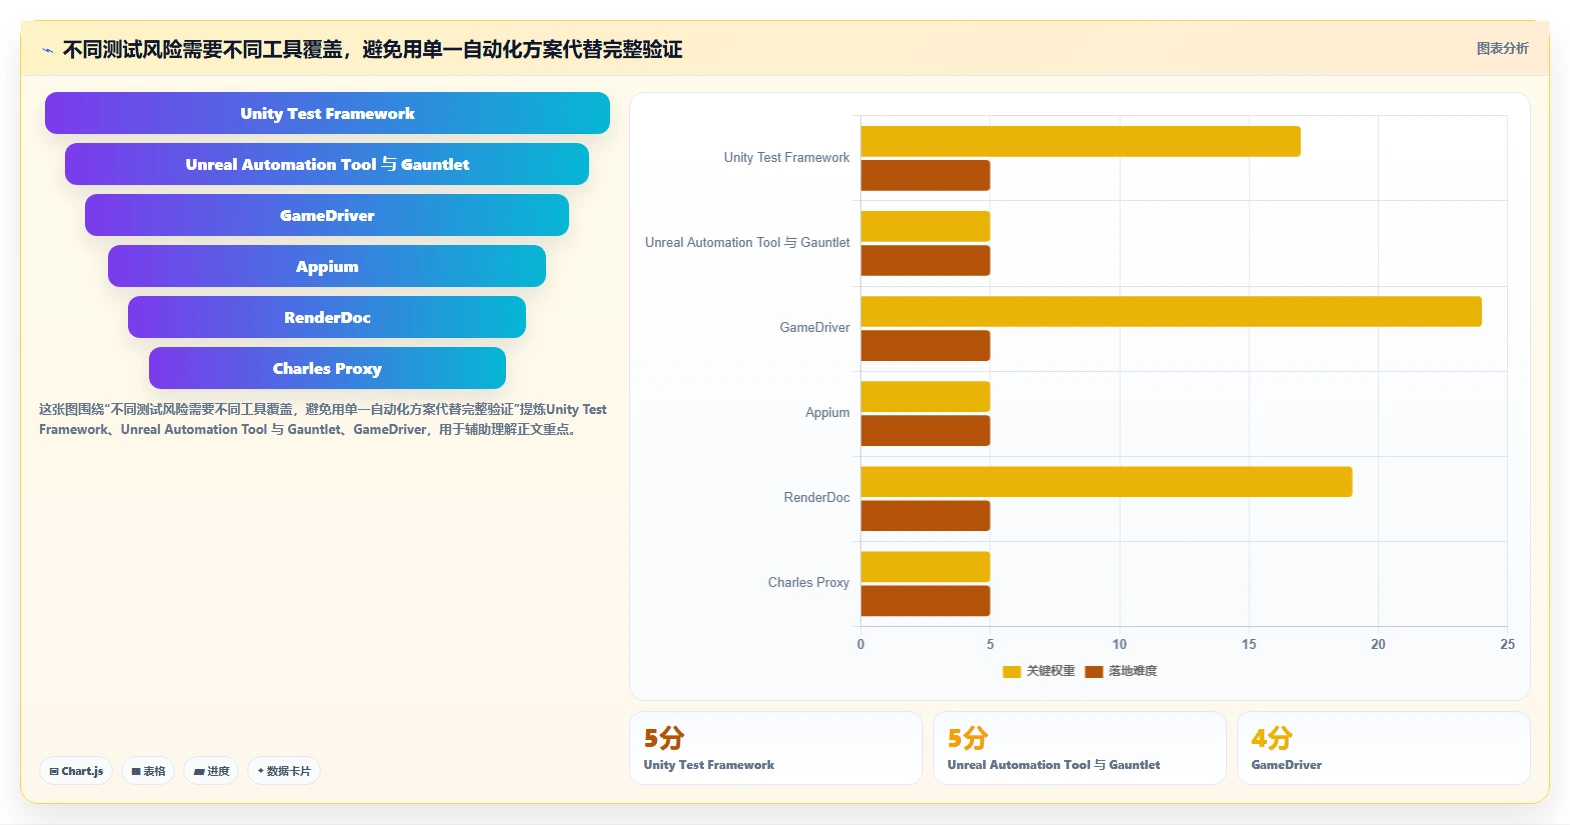Click the 4分 GameDriver card
The height and width of the screenshot is (825, 1570).
[x=1383, y=748]
